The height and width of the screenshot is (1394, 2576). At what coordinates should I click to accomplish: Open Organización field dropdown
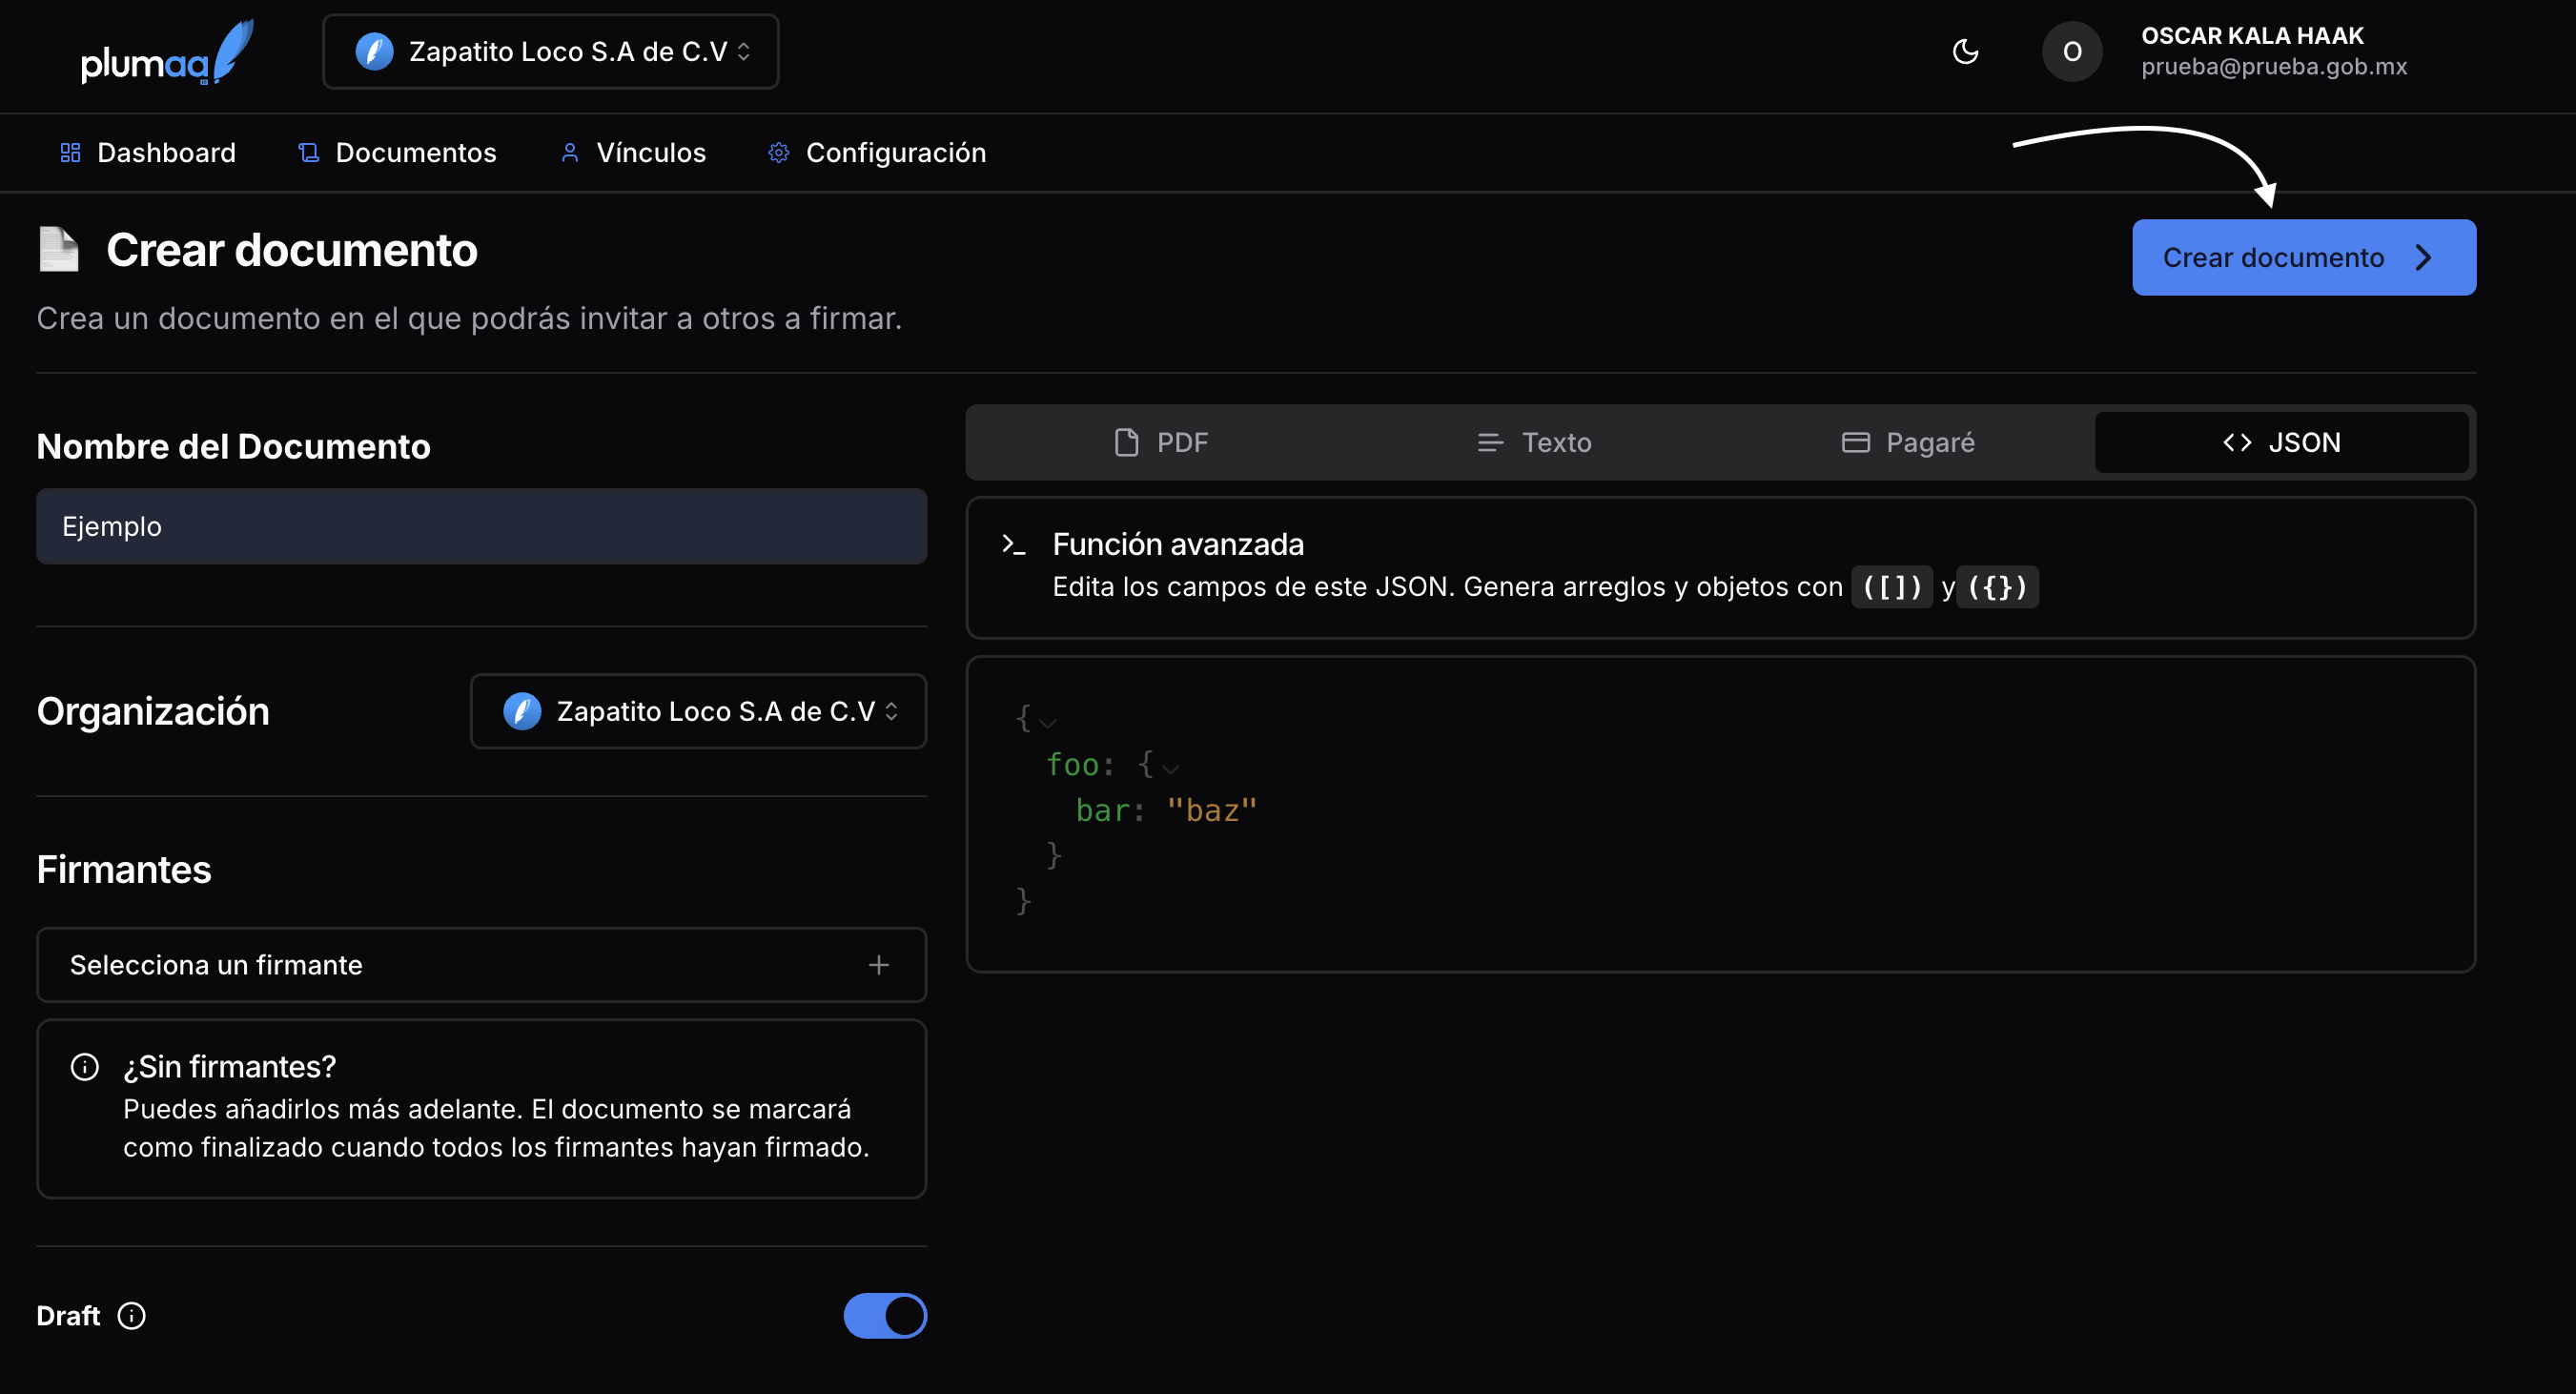[698, 711]
